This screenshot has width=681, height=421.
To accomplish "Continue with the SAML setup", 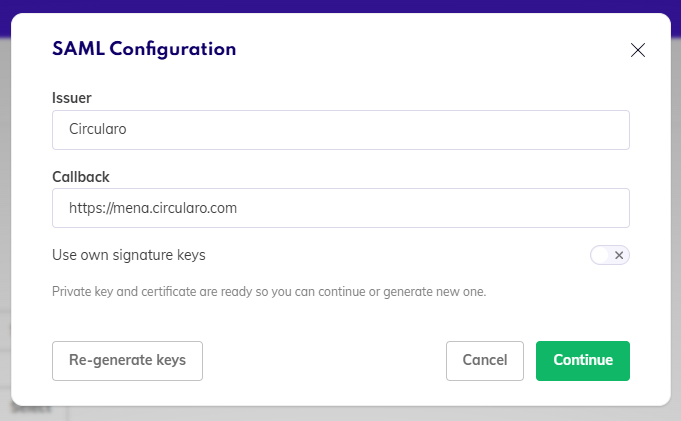I will coord(583,361).
